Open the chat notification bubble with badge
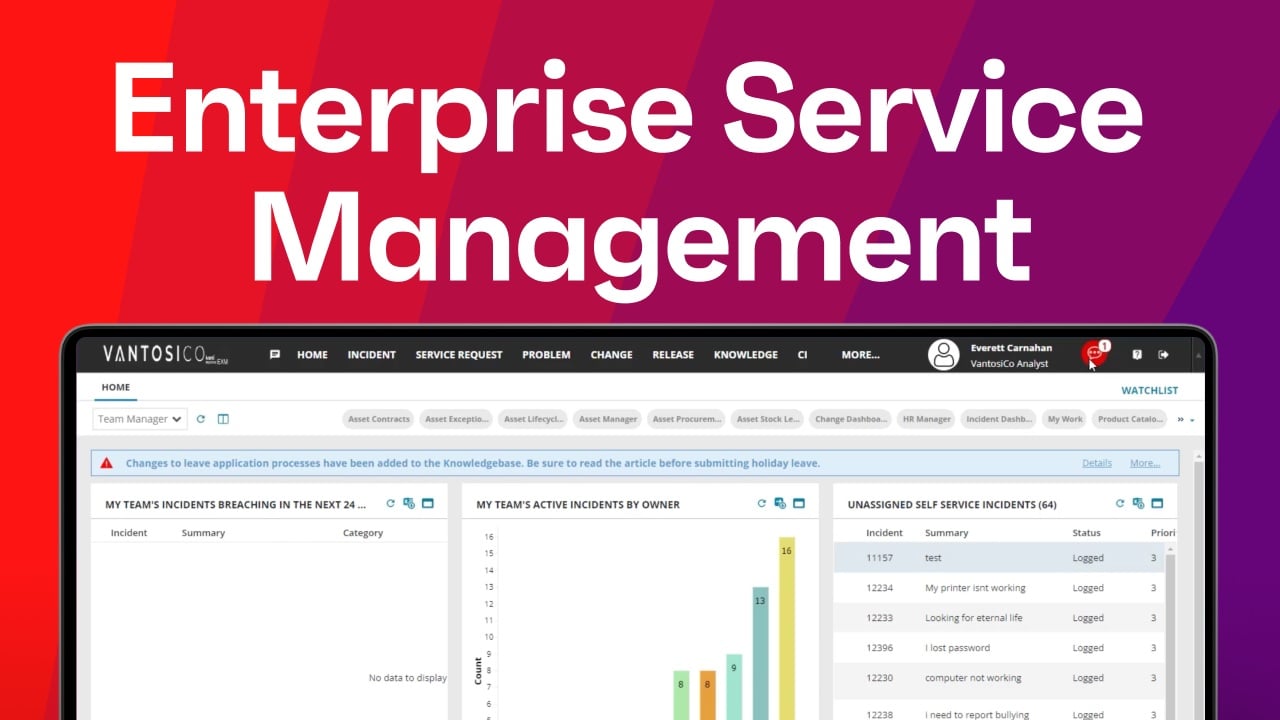The width and height of the screenshot is (1280, 720). 1094,353
